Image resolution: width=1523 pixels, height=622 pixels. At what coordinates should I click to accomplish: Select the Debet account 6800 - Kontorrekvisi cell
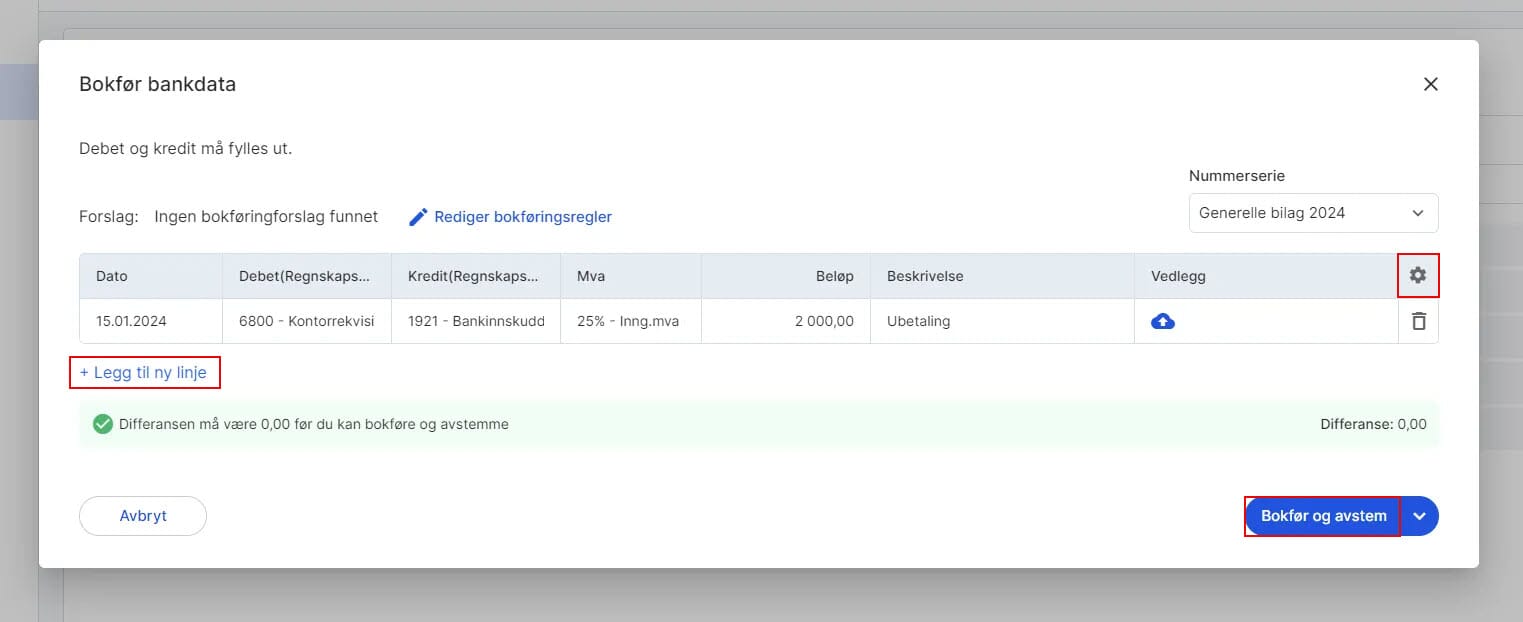[306, 321]
